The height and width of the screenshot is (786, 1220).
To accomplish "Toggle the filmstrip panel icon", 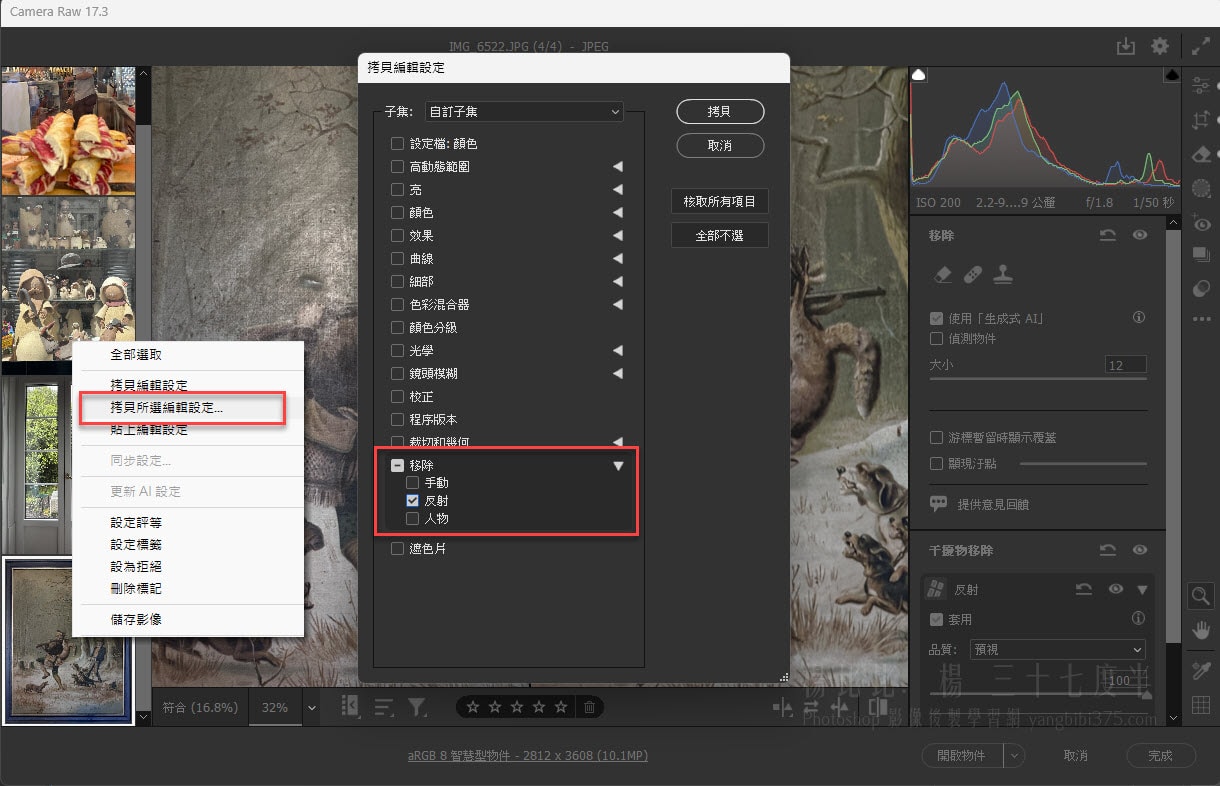I will 350,706.
